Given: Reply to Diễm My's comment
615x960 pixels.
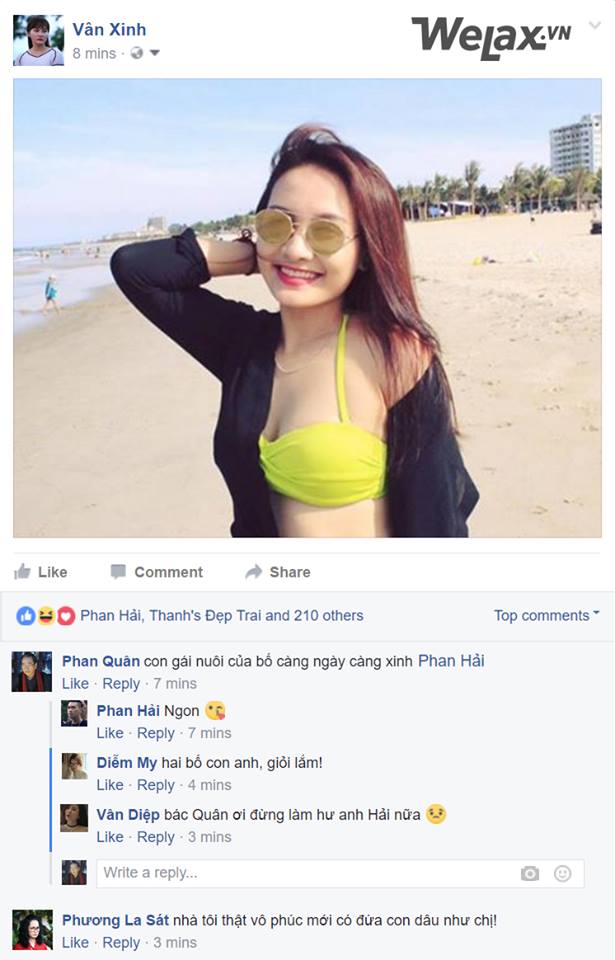Looking at the screenshot, I should [155, 785].
